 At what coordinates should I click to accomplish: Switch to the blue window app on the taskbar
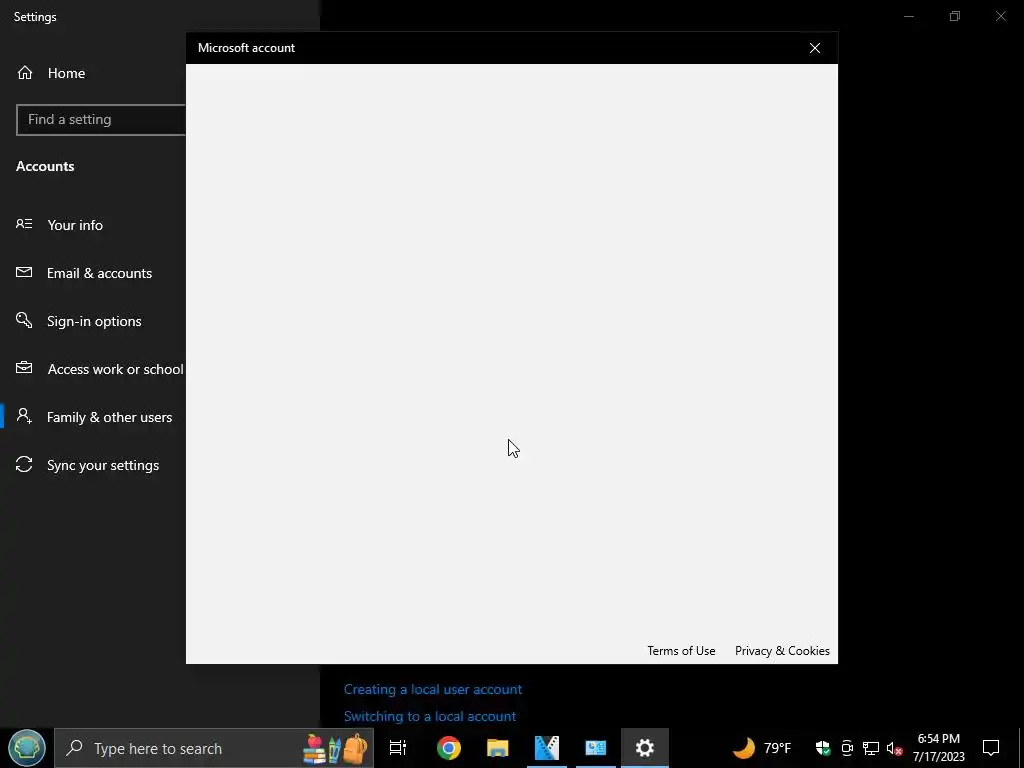coord(596,748)
